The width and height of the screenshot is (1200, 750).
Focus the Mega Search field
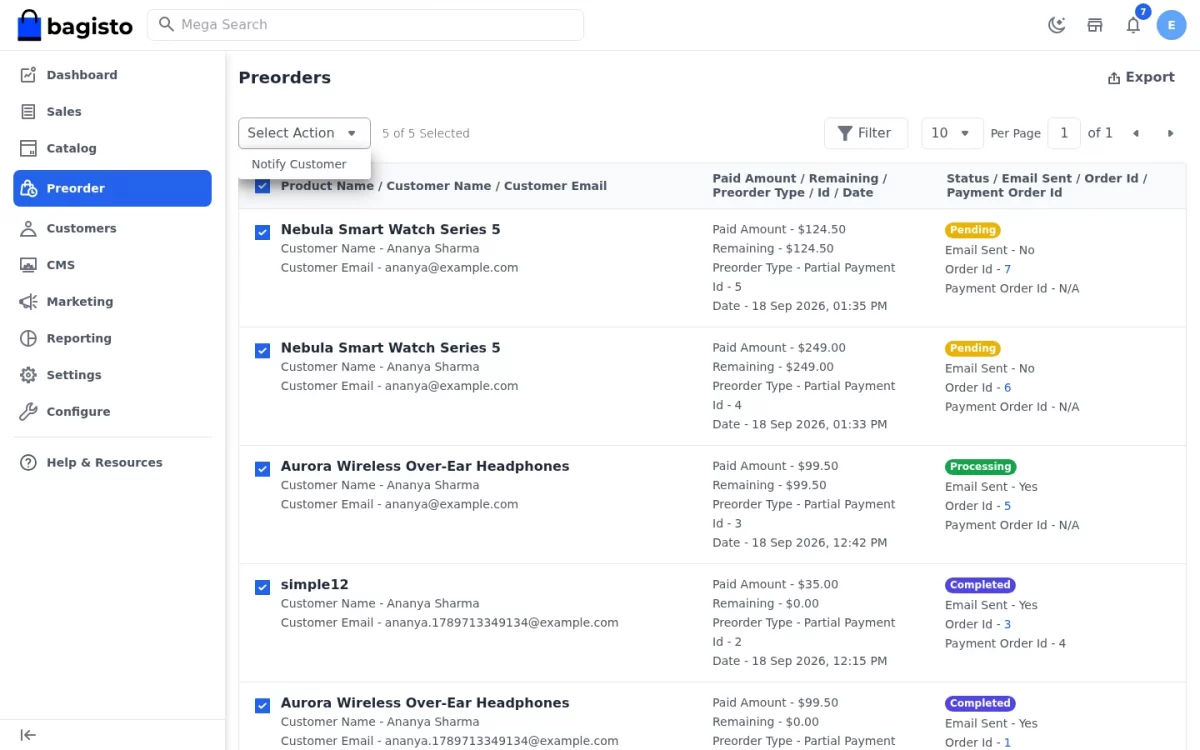(x=365, y=25)
